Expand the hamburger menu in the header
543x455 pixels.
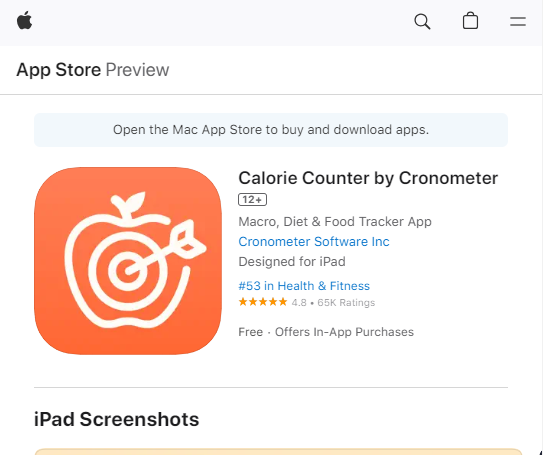click(x=518, y=21)
